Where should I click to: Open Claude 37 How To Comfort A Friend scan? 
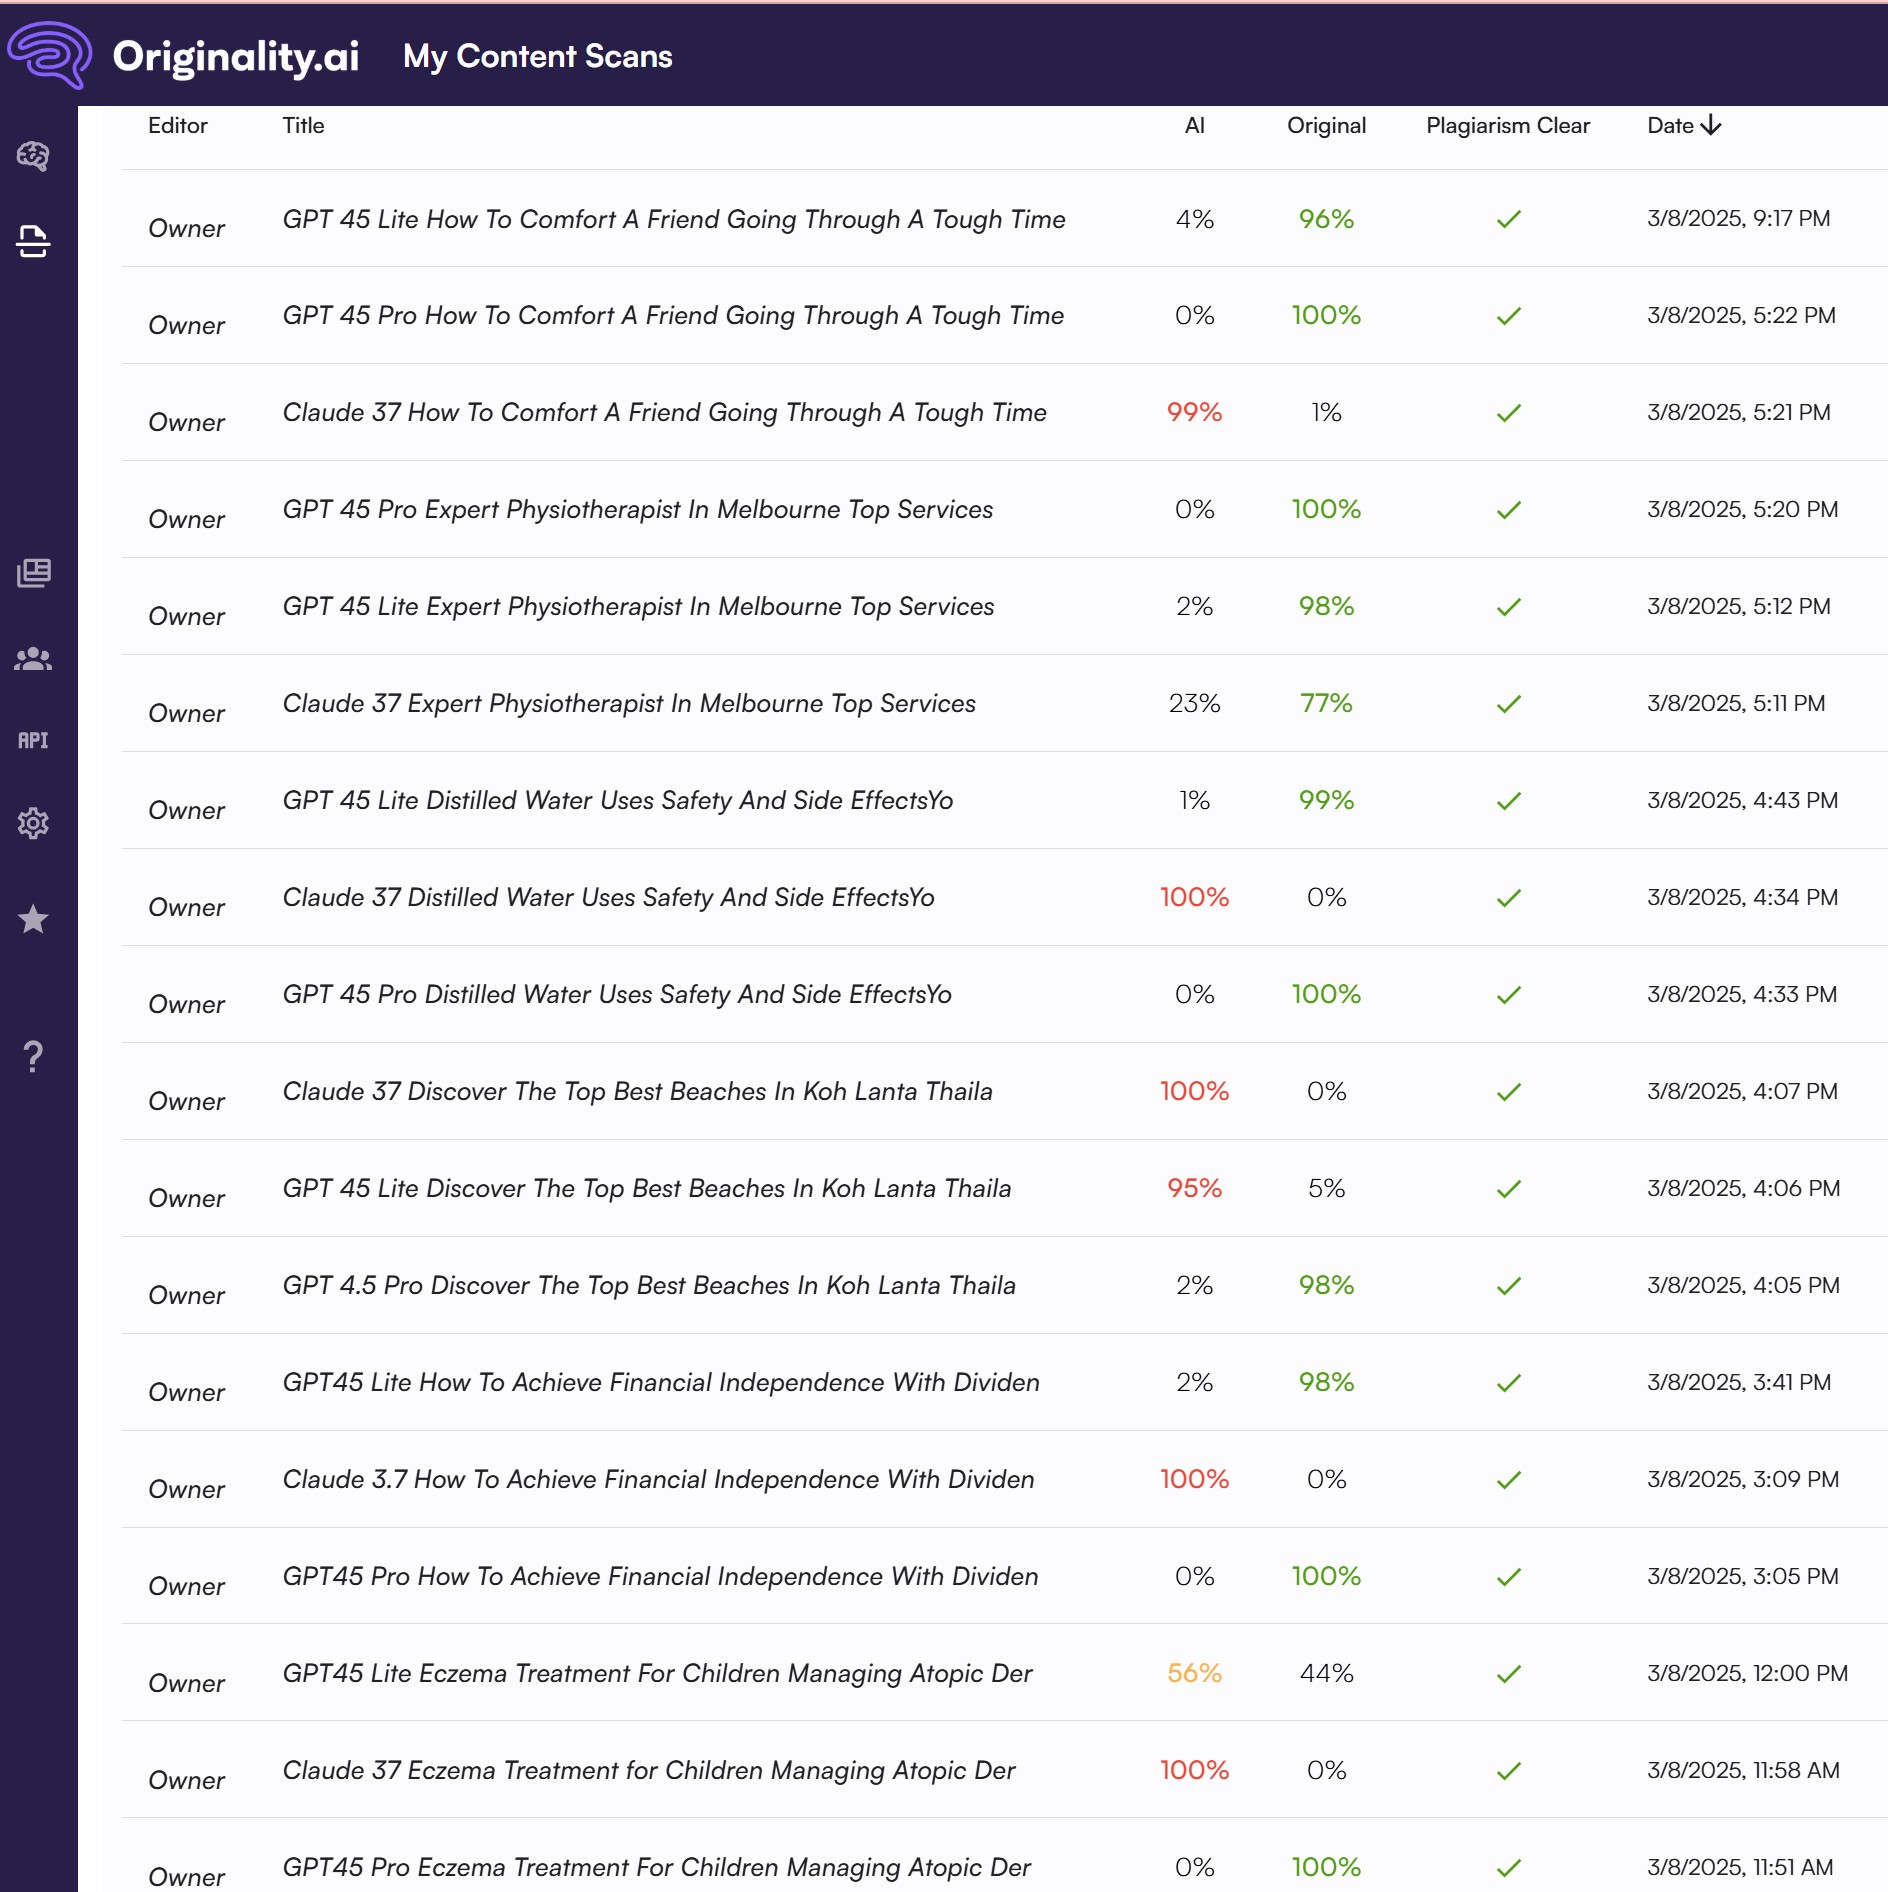pos(664,412)
